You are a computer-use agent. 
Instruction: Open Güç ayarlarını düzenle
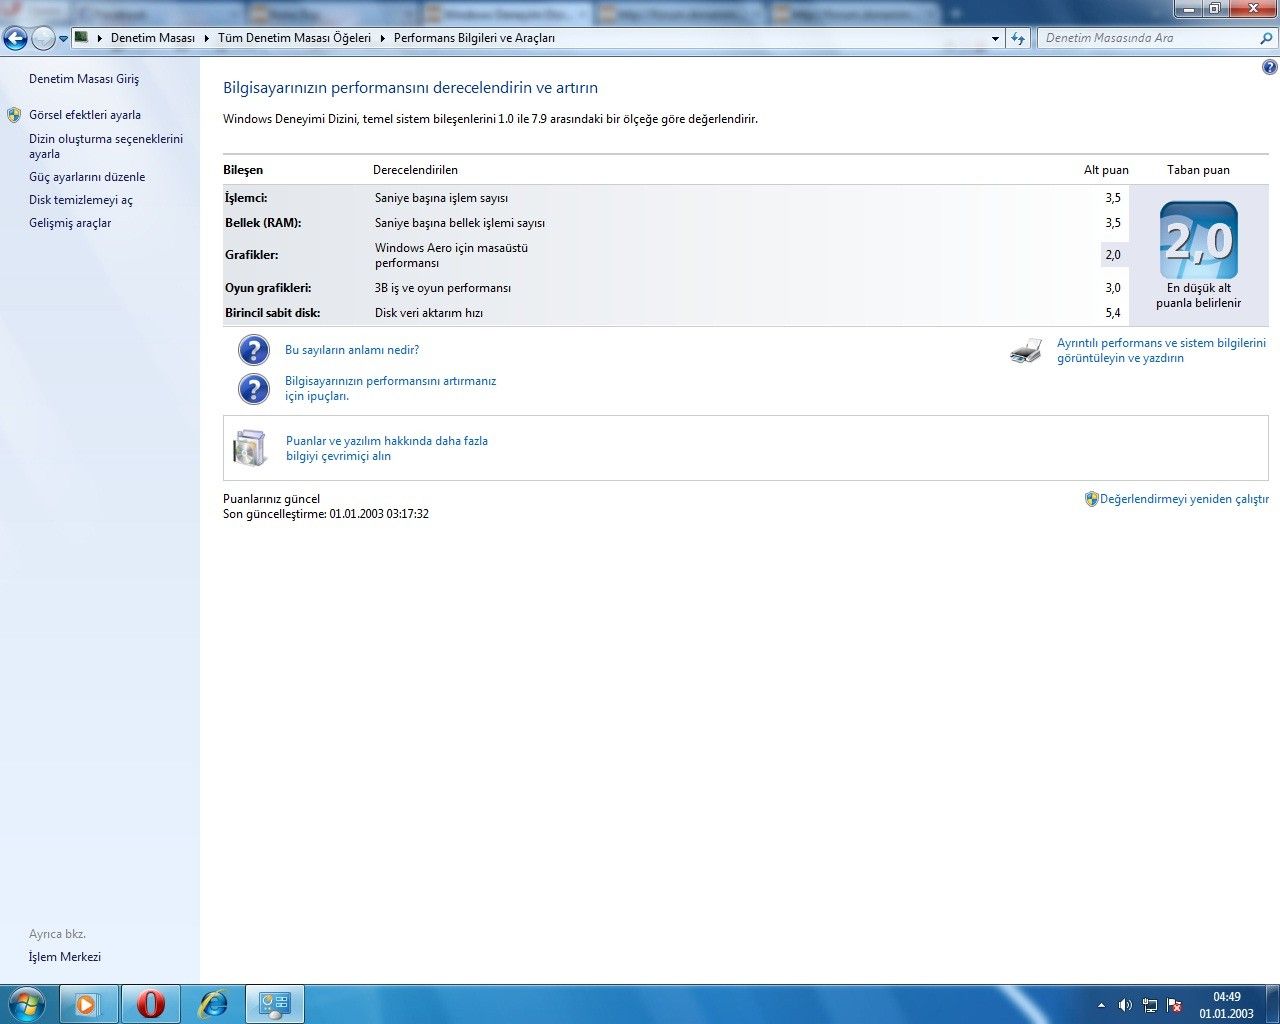(87, 177)
